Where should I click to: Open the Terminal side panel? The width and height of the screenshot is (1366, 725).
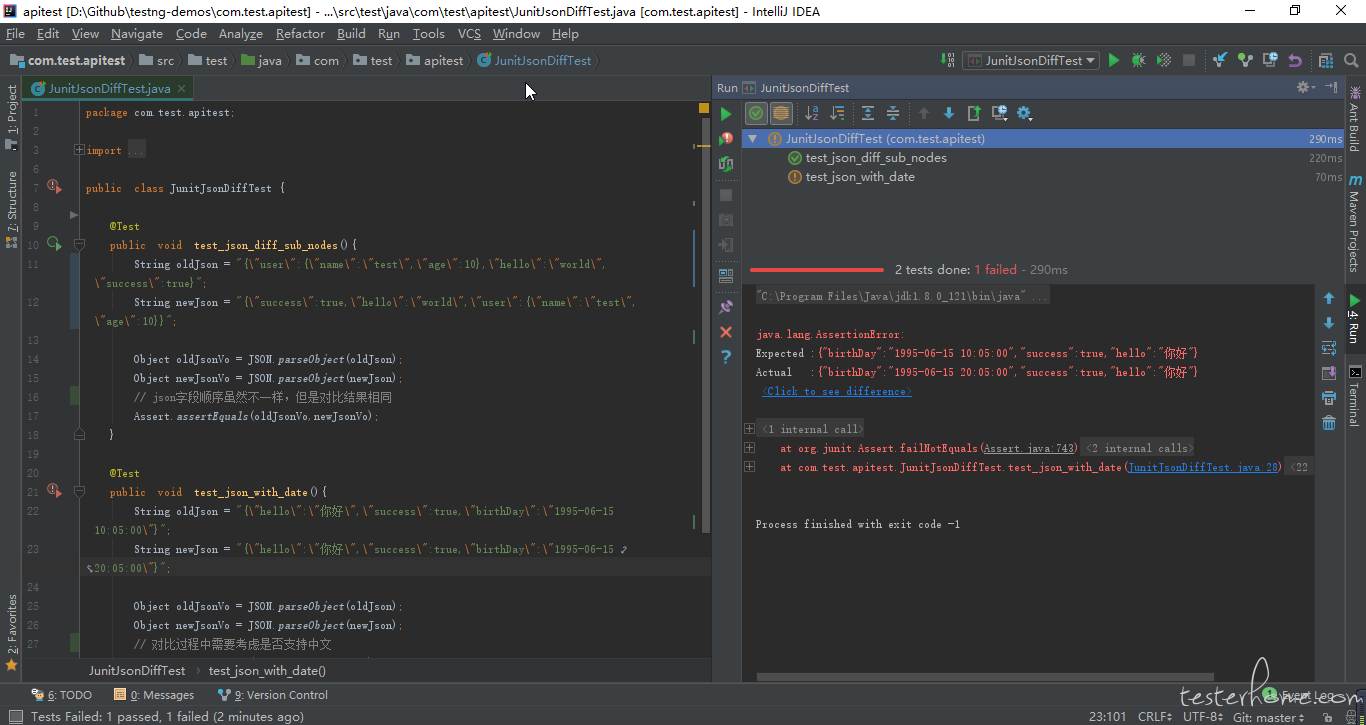pyautogui.click(x=1355, y=398)
